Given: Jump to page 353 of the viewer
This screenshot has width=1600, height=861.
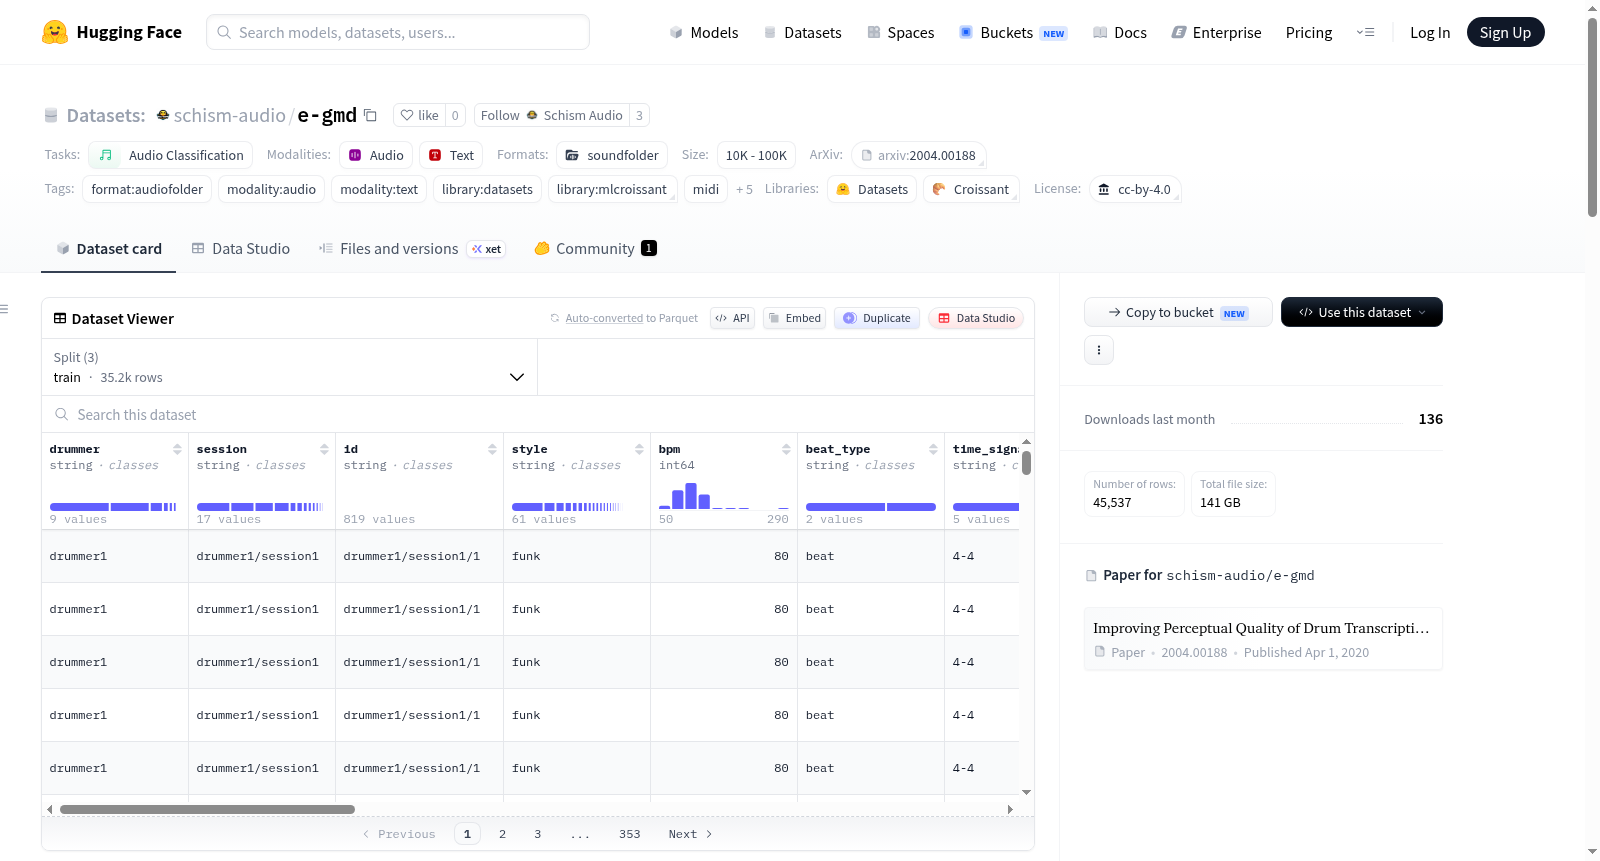Looking at the screenshot, I should point(629,834).
